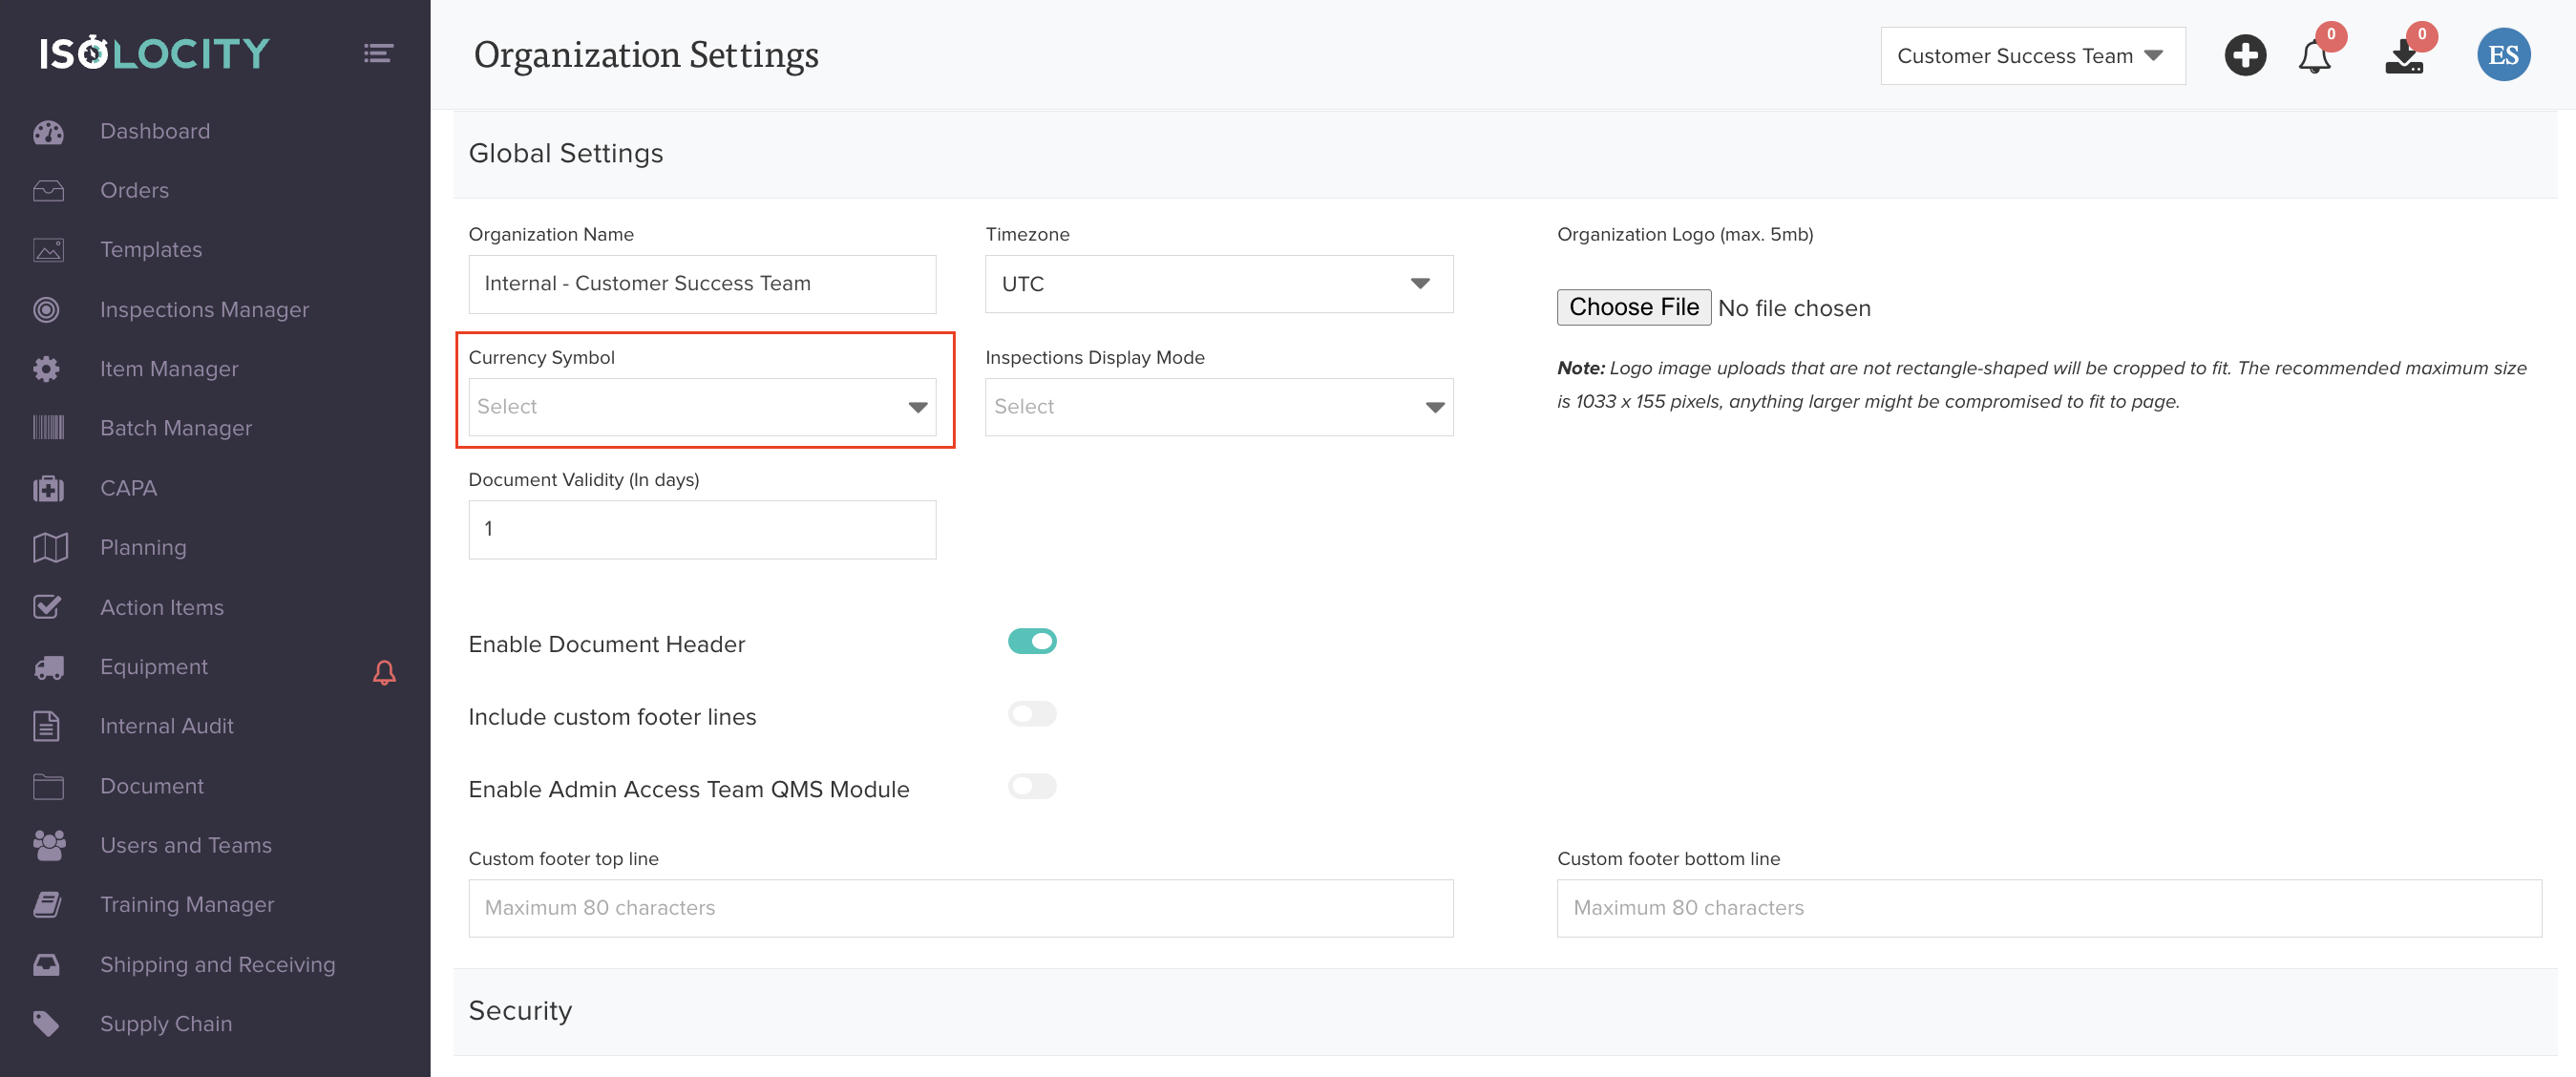
Task: Enable Include custom footer lines toggle
Action: coord(1032,714)
